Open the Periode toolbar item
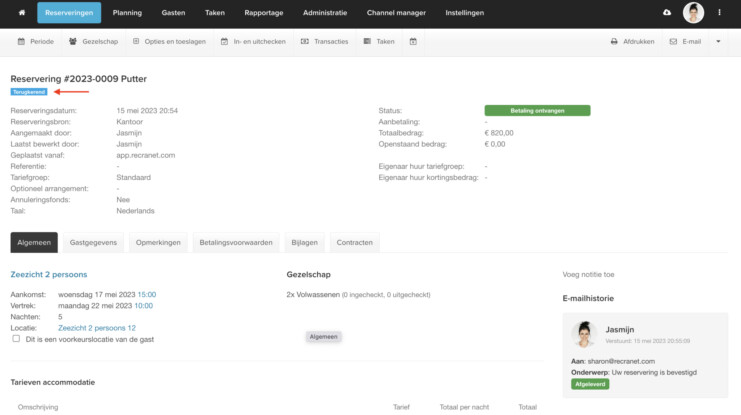The height and width of the screenshot is (415, 741). pyautogui.click(x=35, y=42)
